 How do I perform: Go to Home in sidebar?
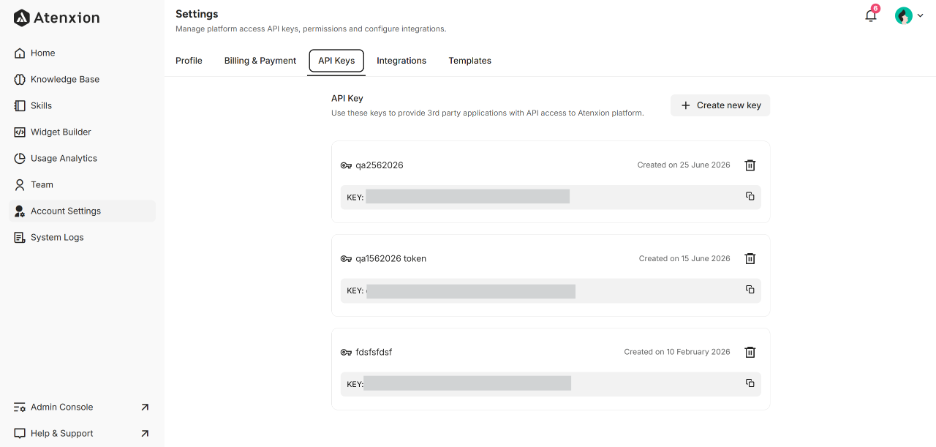pyautogui.click(x=43, y=53)
